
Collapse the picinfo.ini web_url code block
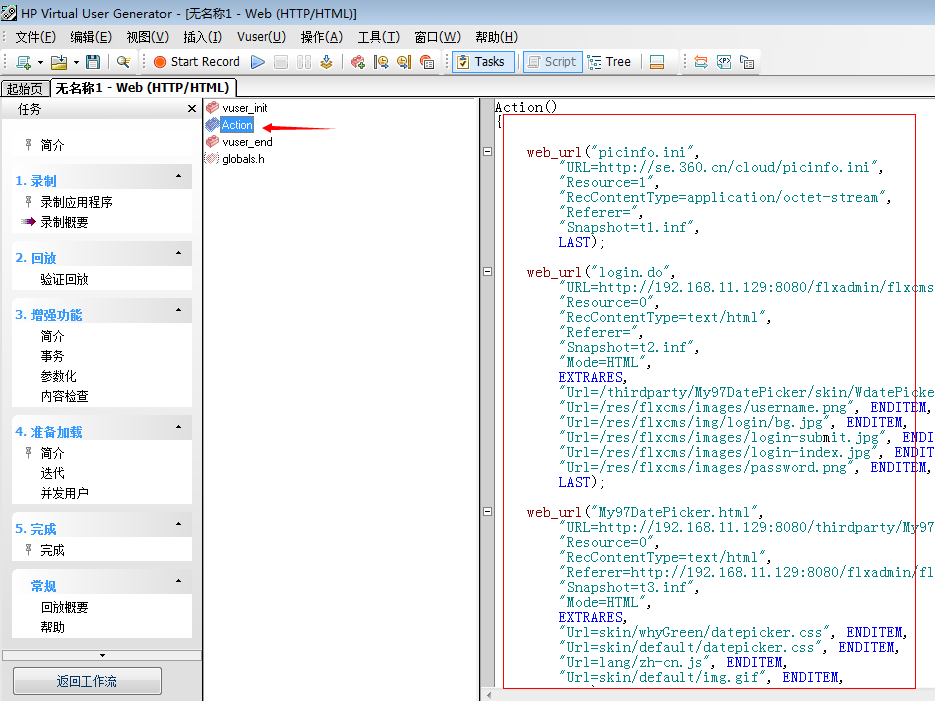[487, 151]
